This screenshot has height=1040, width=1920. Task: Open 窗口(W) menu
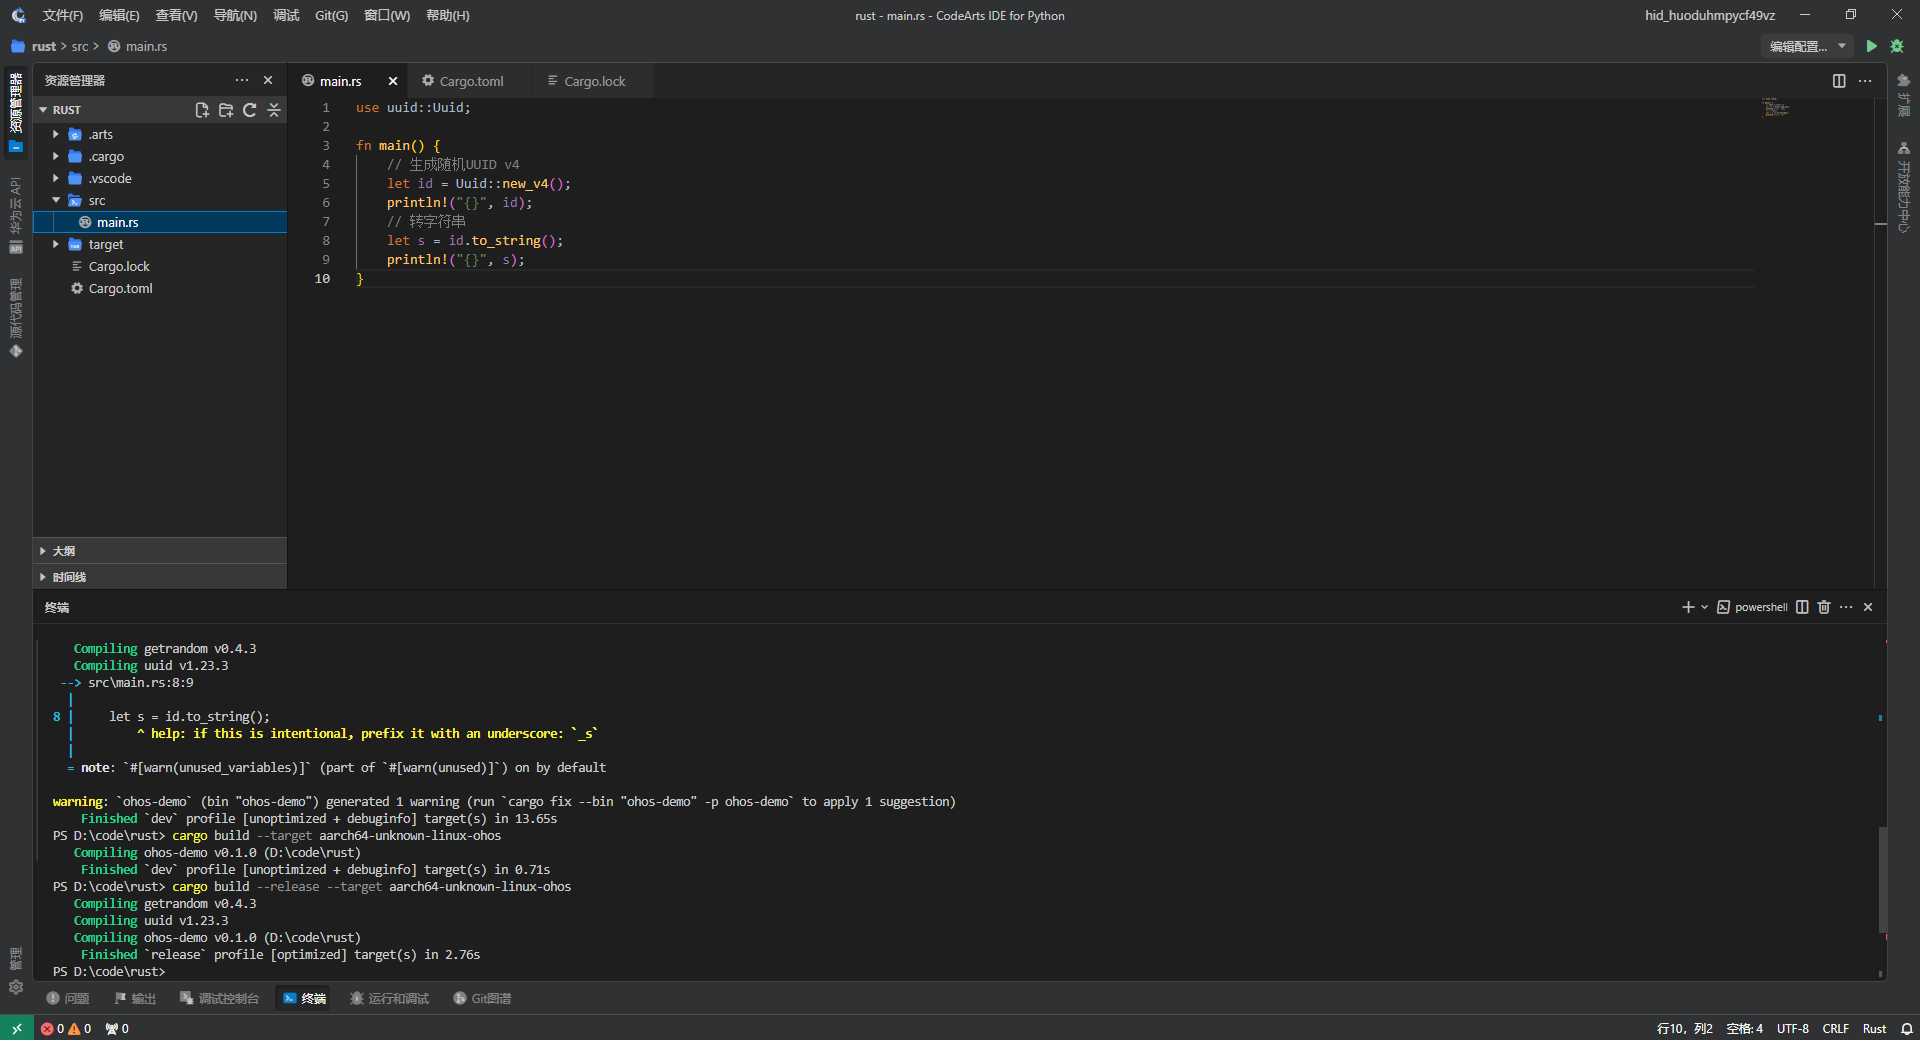387,15
